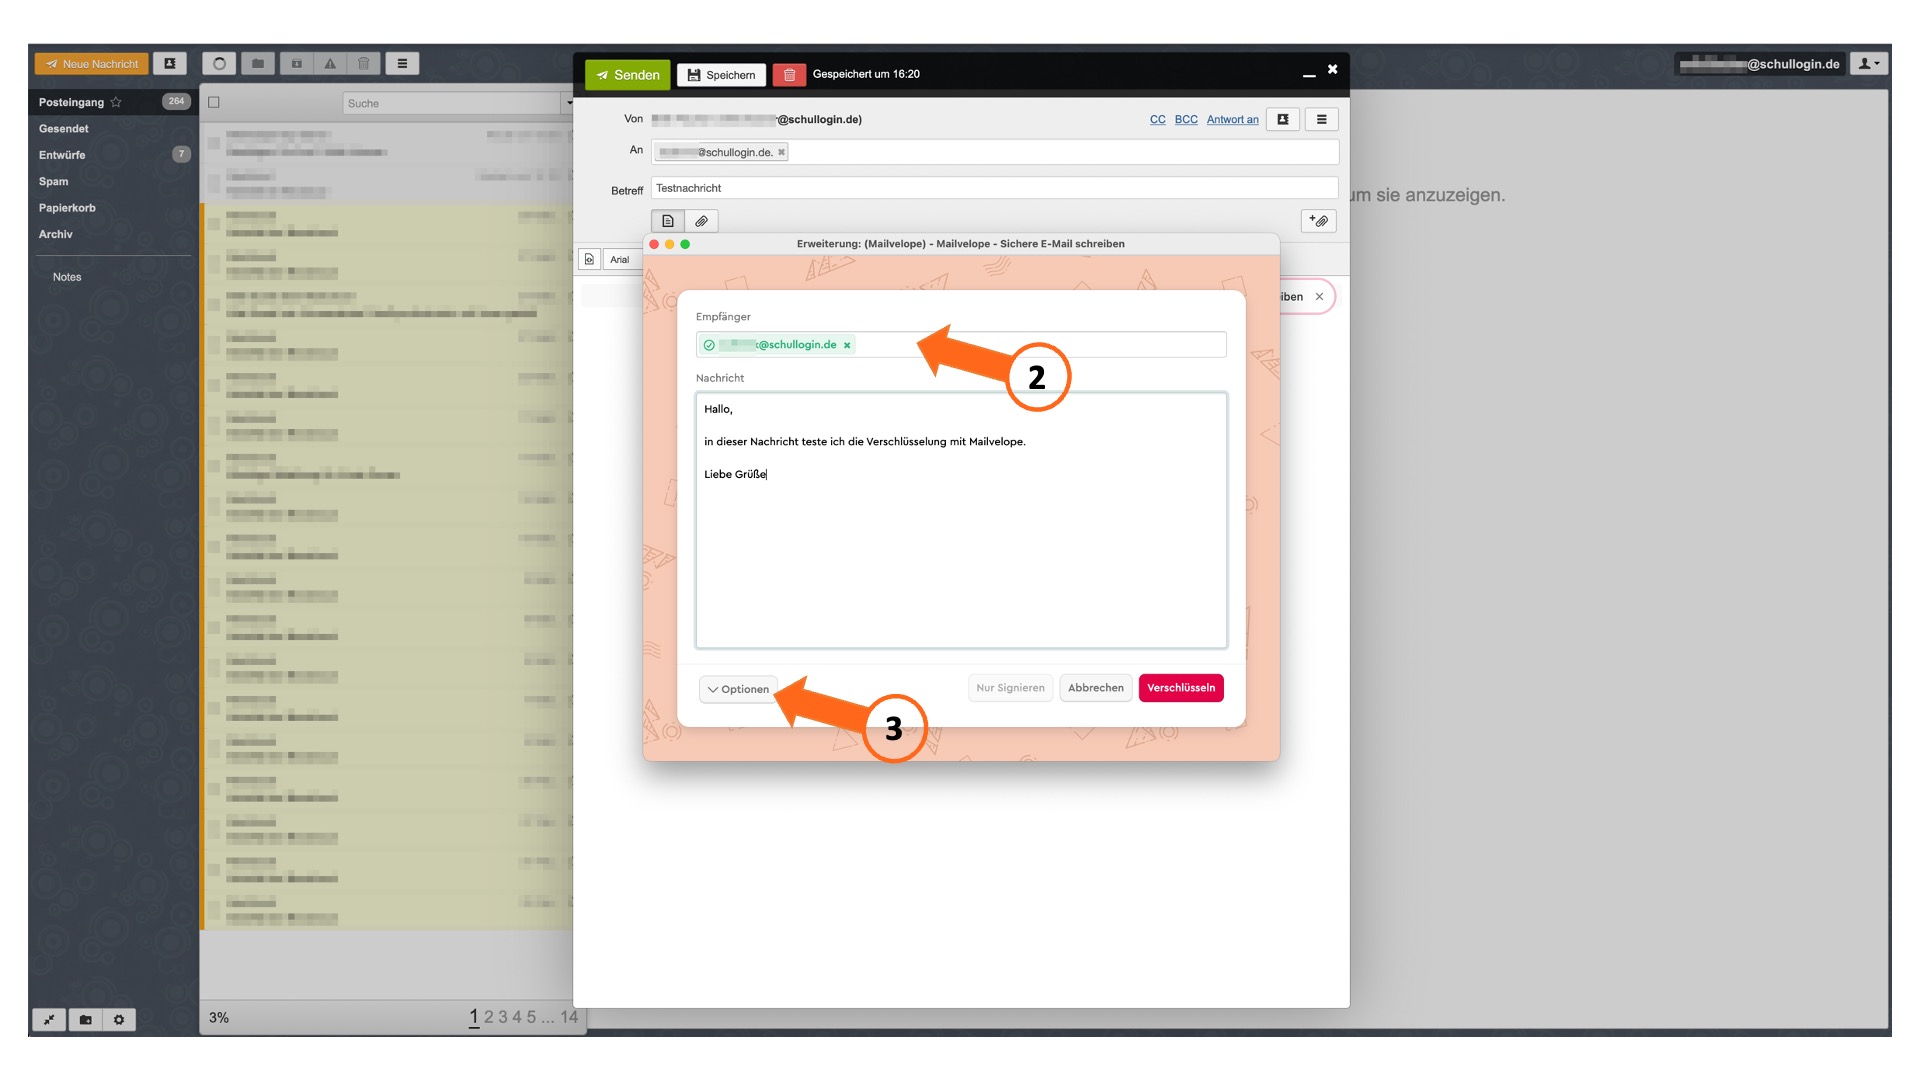This screenshot has height=1080, width=1920.
Task: Click the green Senden button
Action: point(628,75)
